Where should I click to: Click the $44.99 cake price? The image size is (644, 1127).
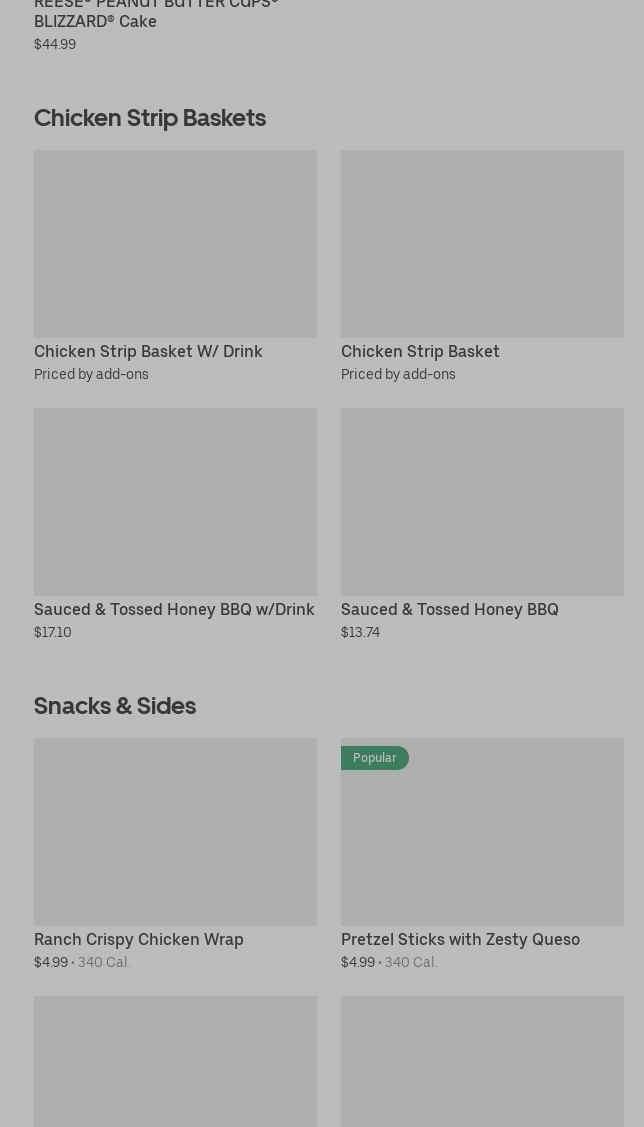(55, 44)
